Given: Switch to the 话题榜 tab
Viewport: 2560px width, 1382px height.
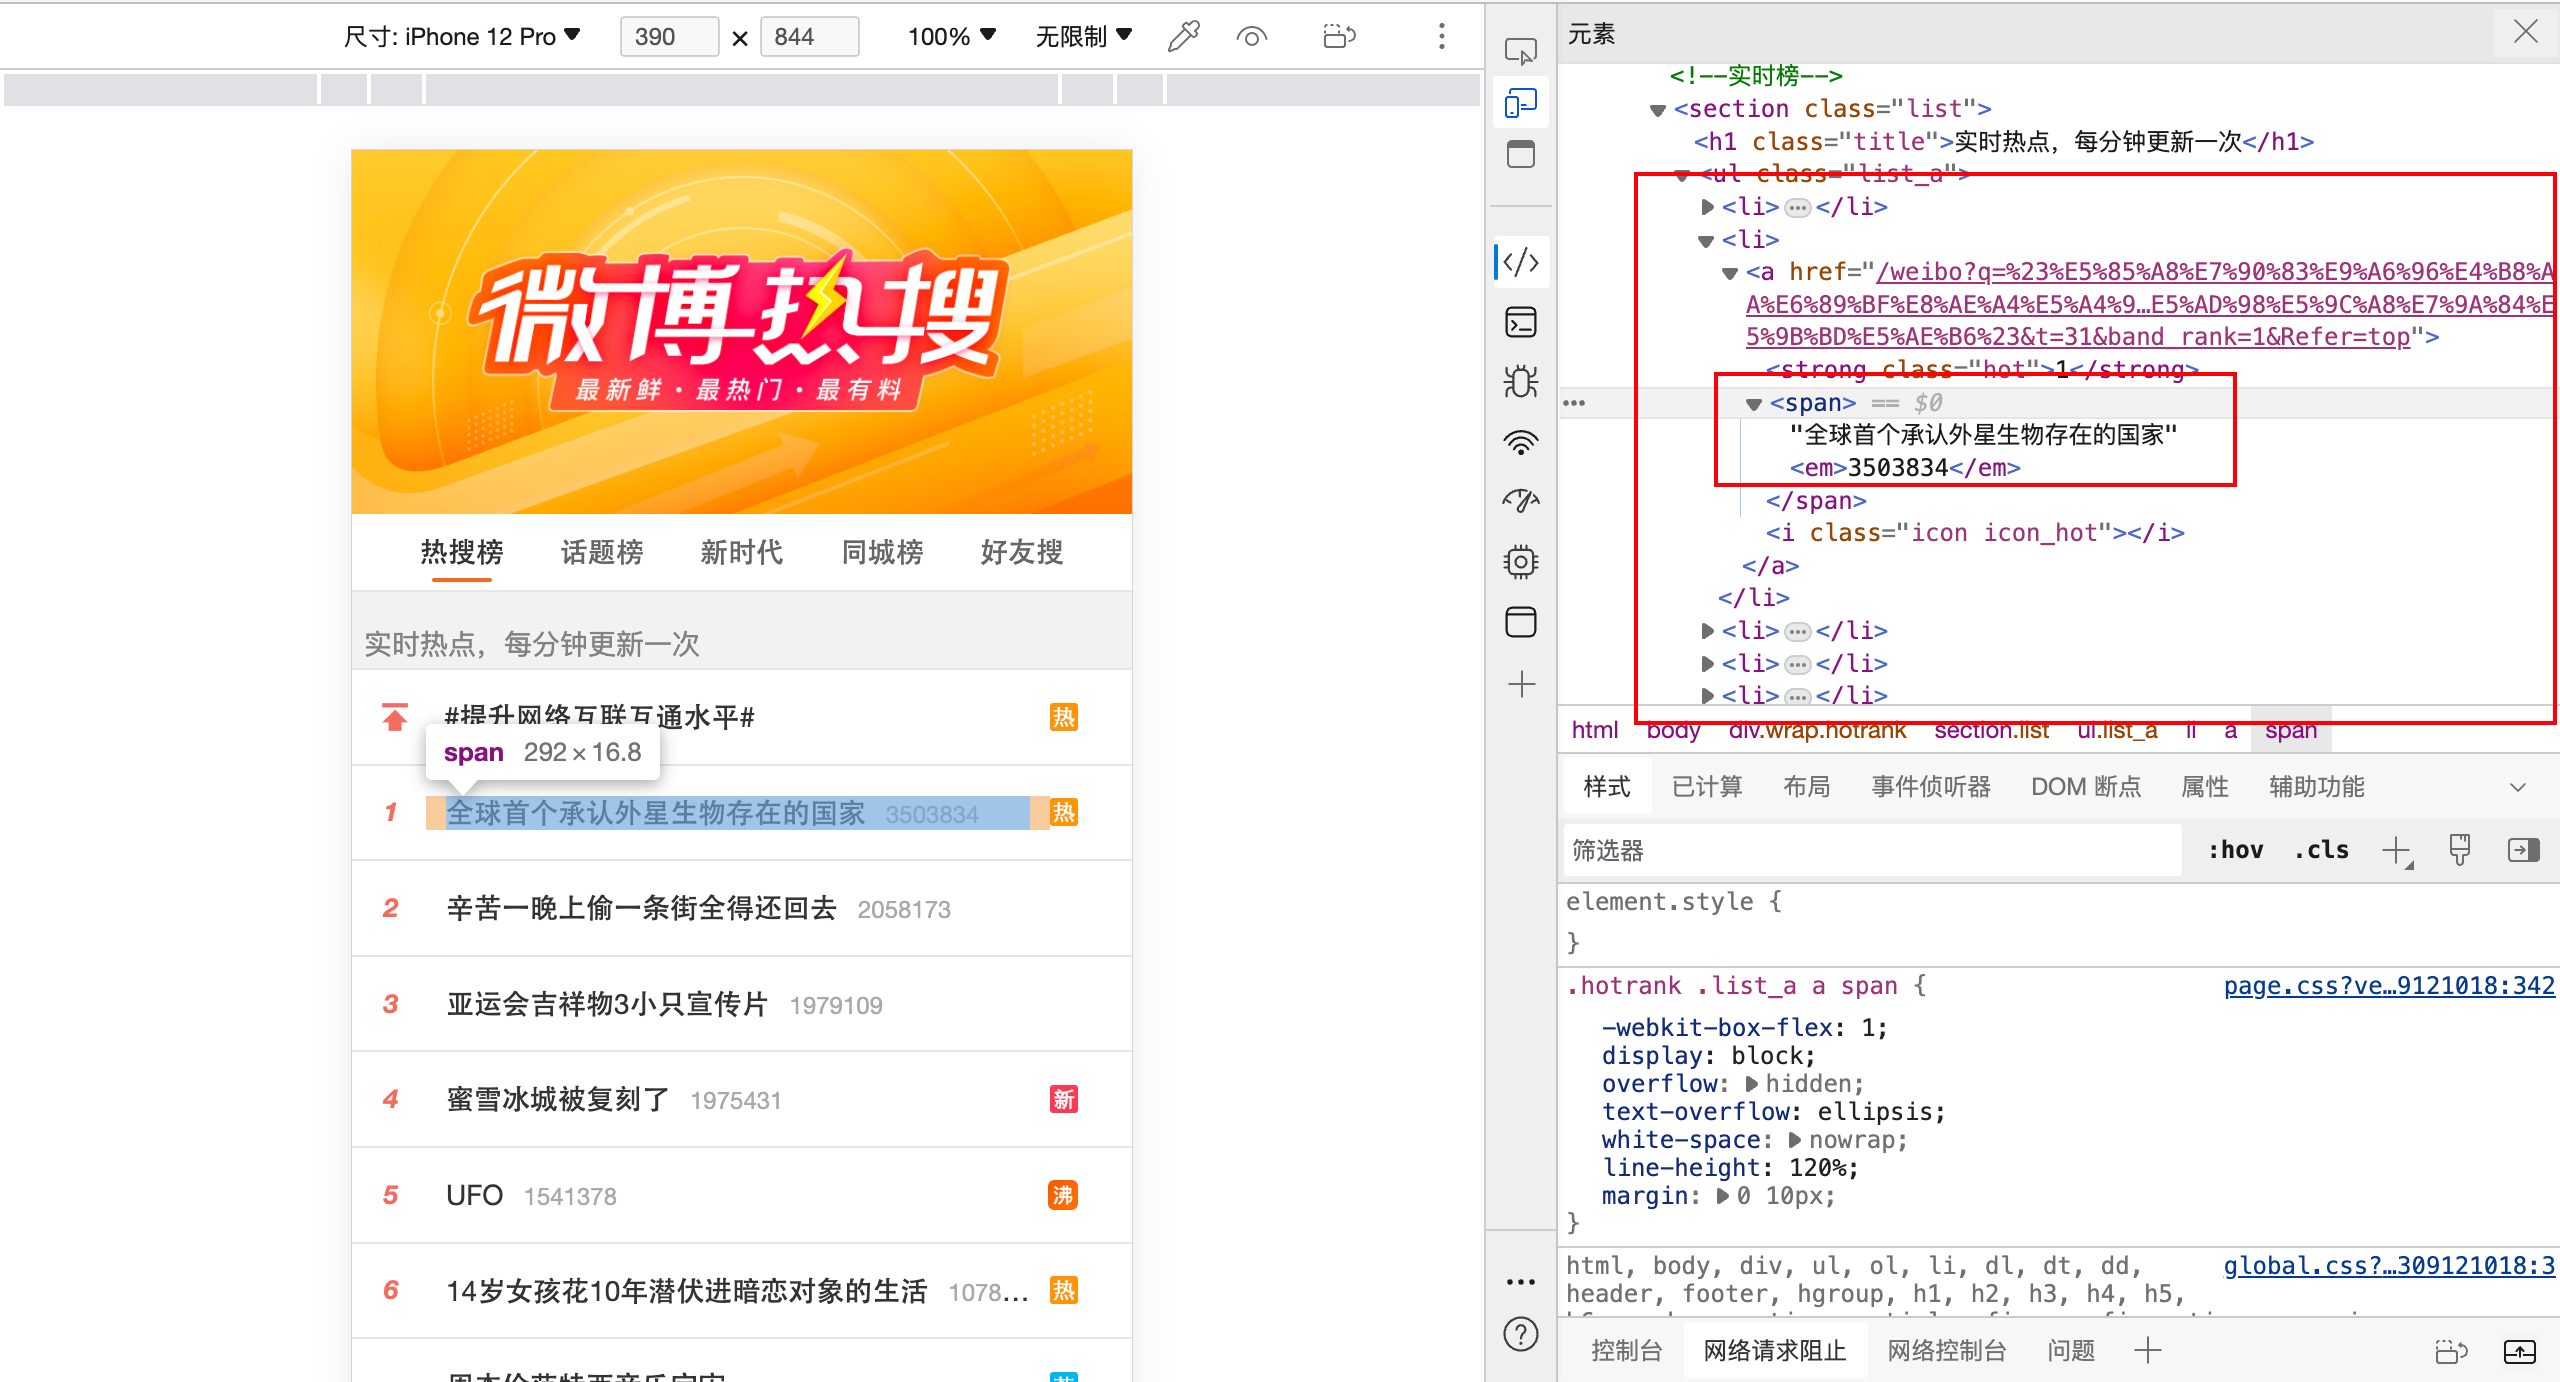Looking at the screenshot, I should (x=602, y=552).
